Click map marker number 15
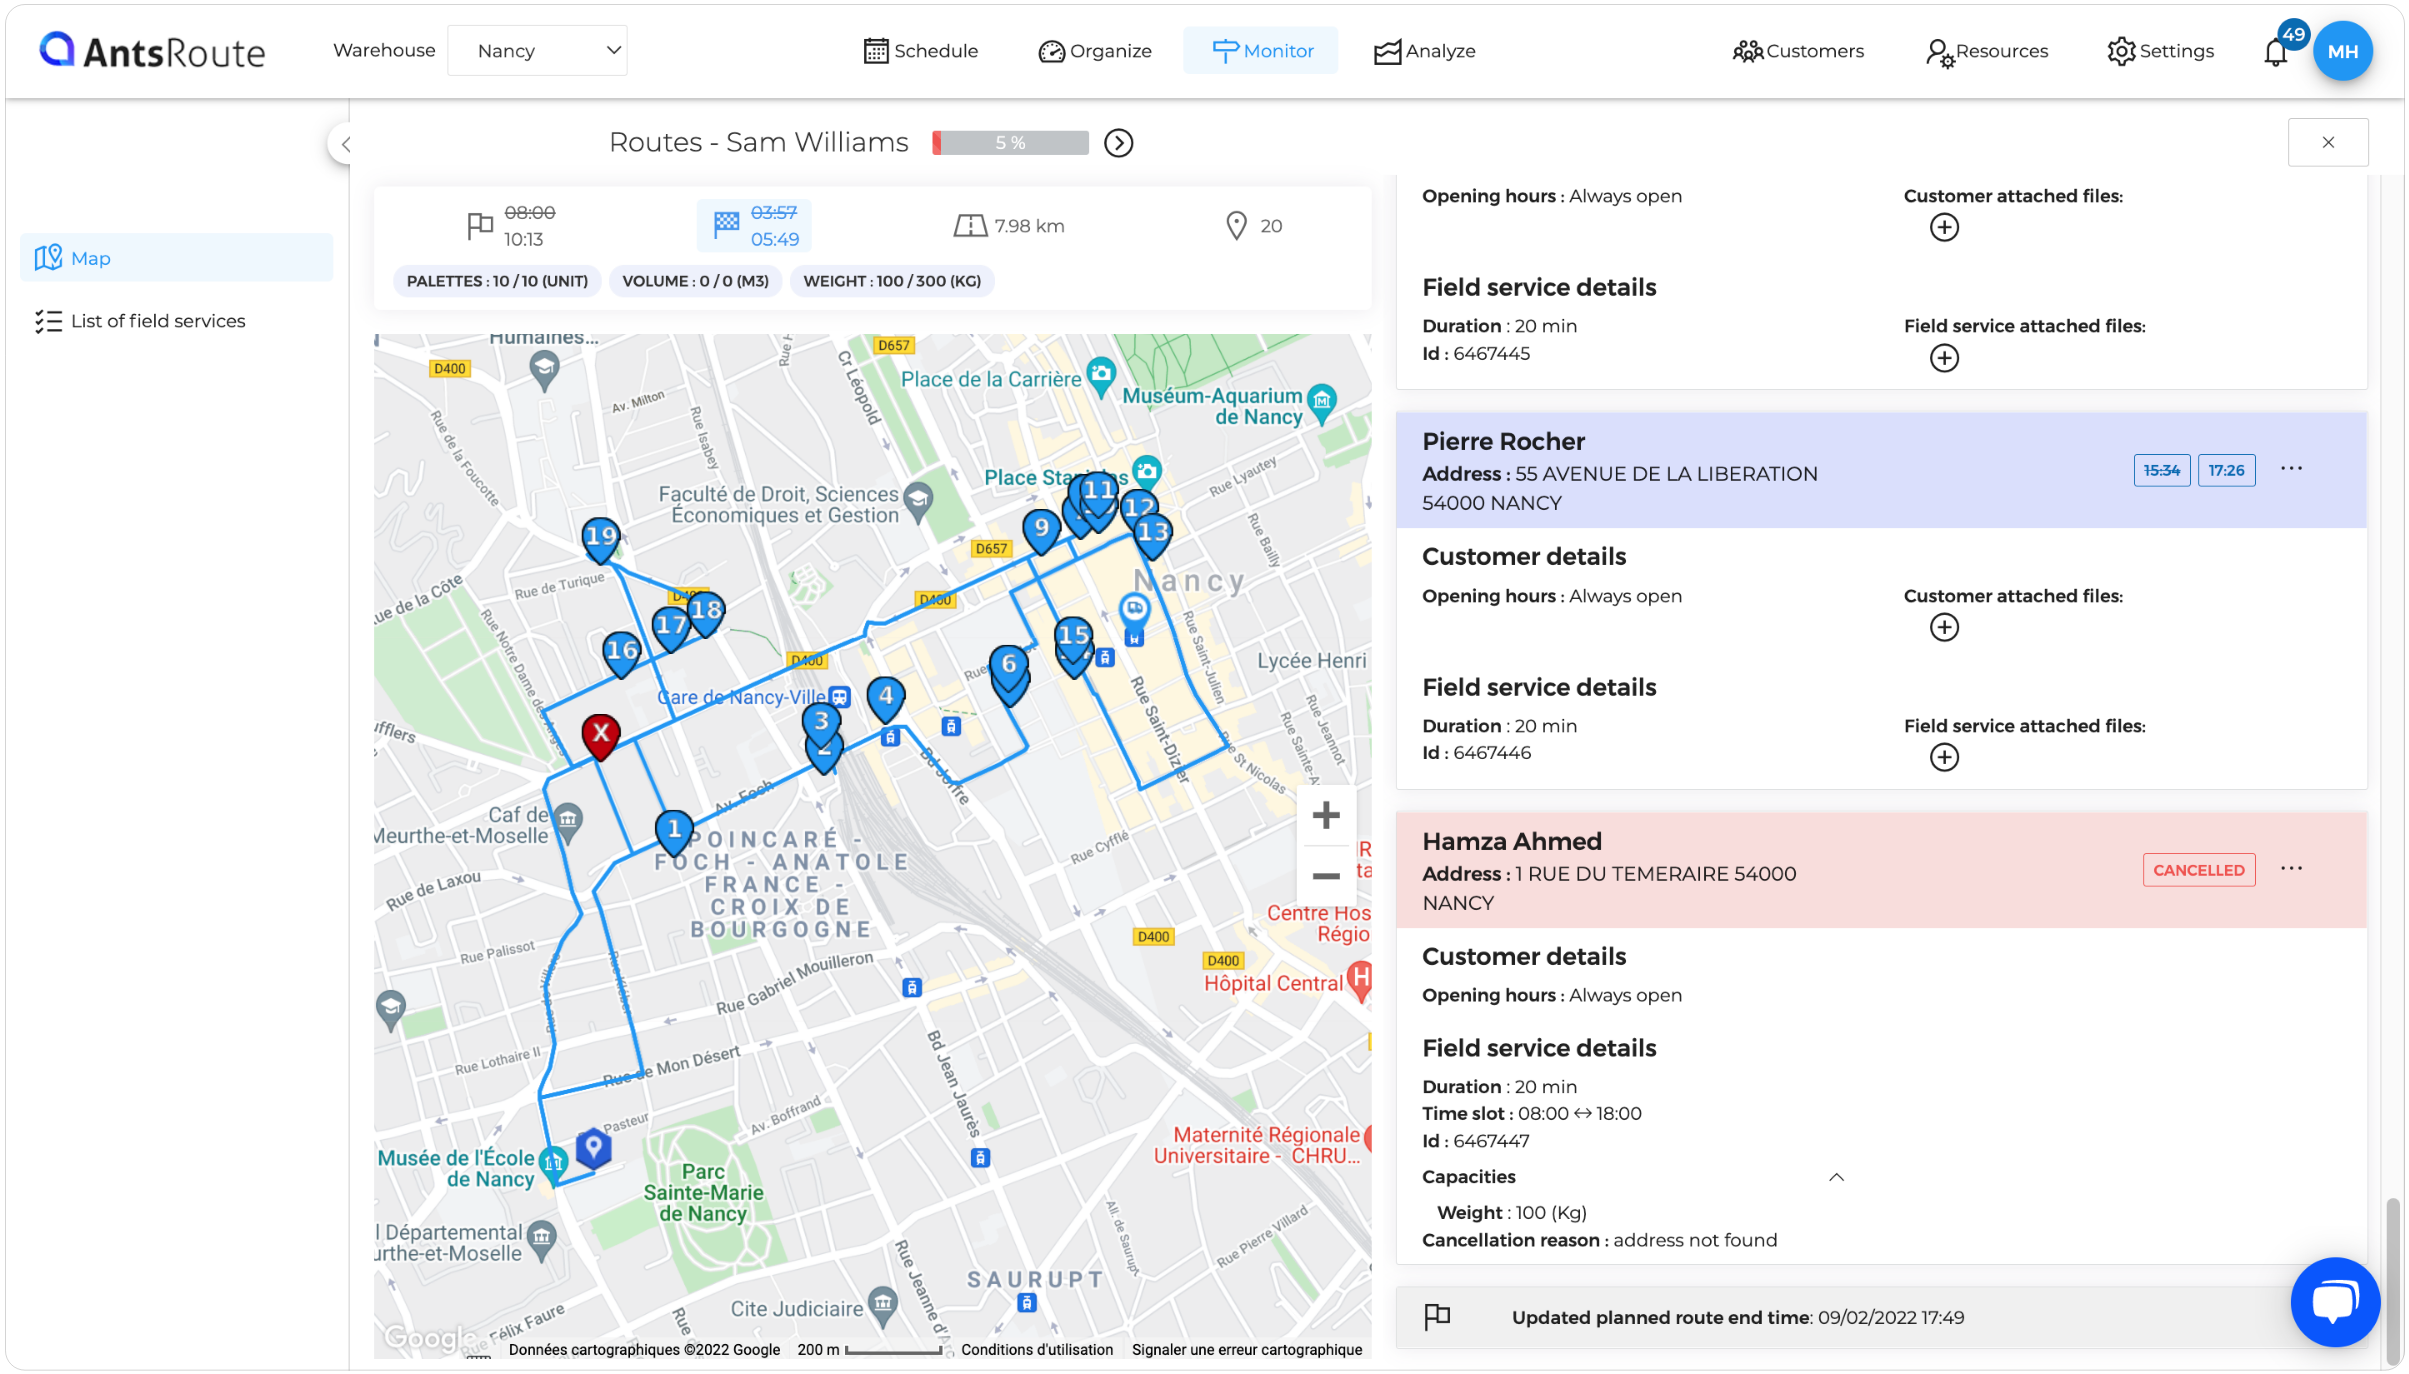 (1074, 638)
